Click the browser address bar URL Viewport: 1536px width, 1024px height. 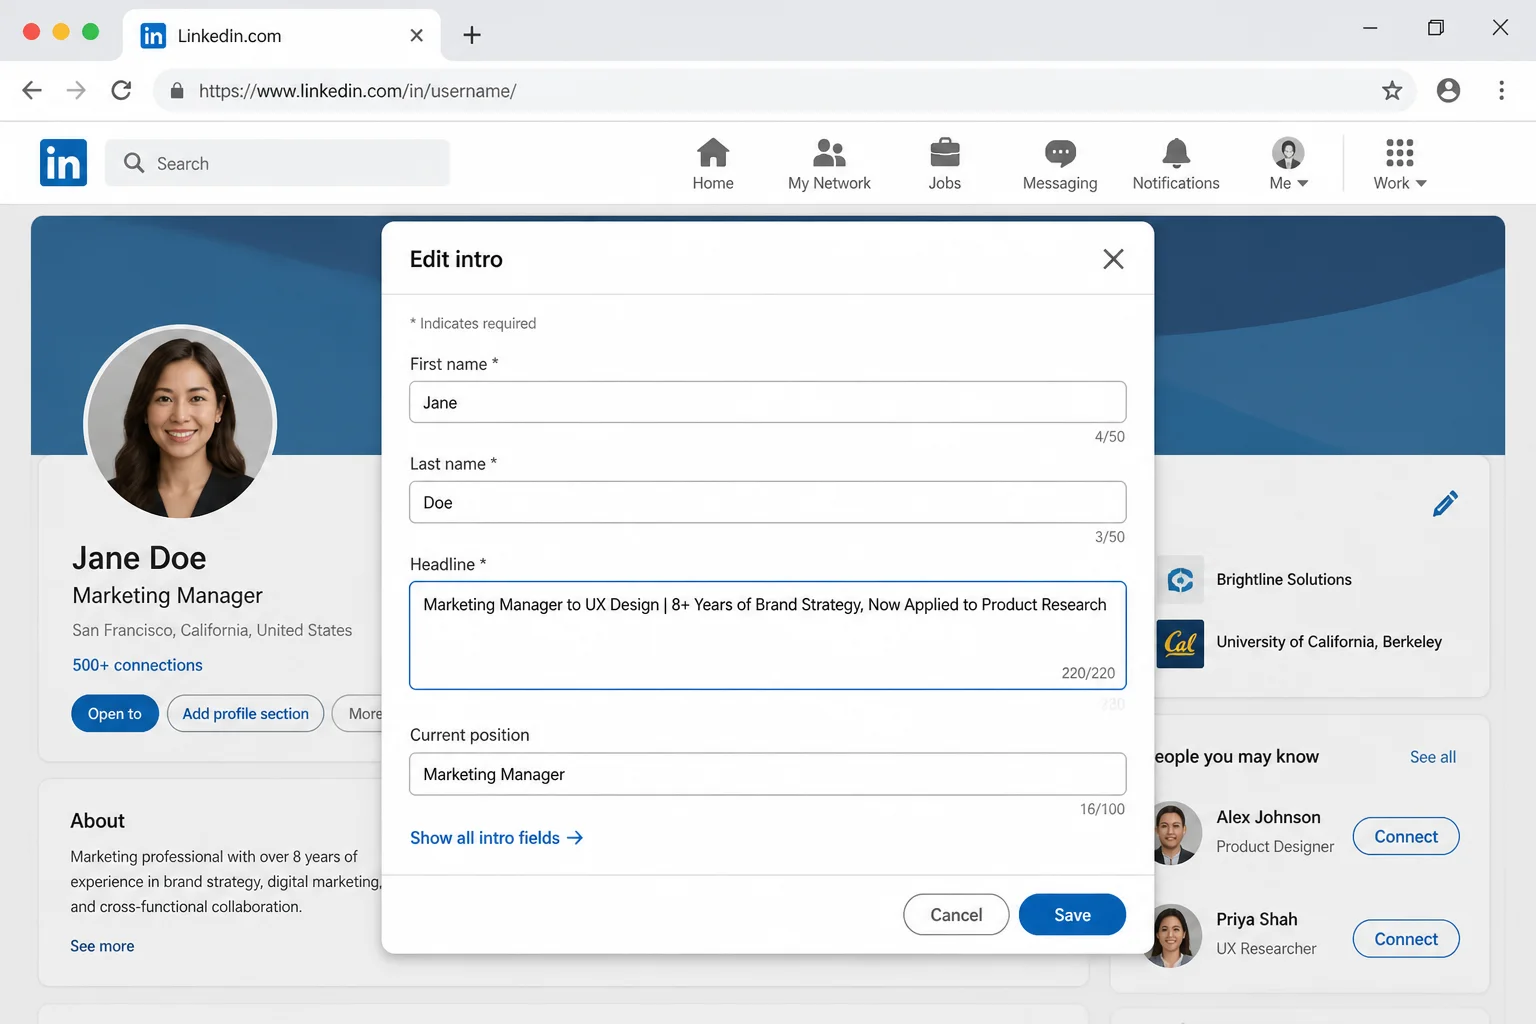[x=357, y=91]
